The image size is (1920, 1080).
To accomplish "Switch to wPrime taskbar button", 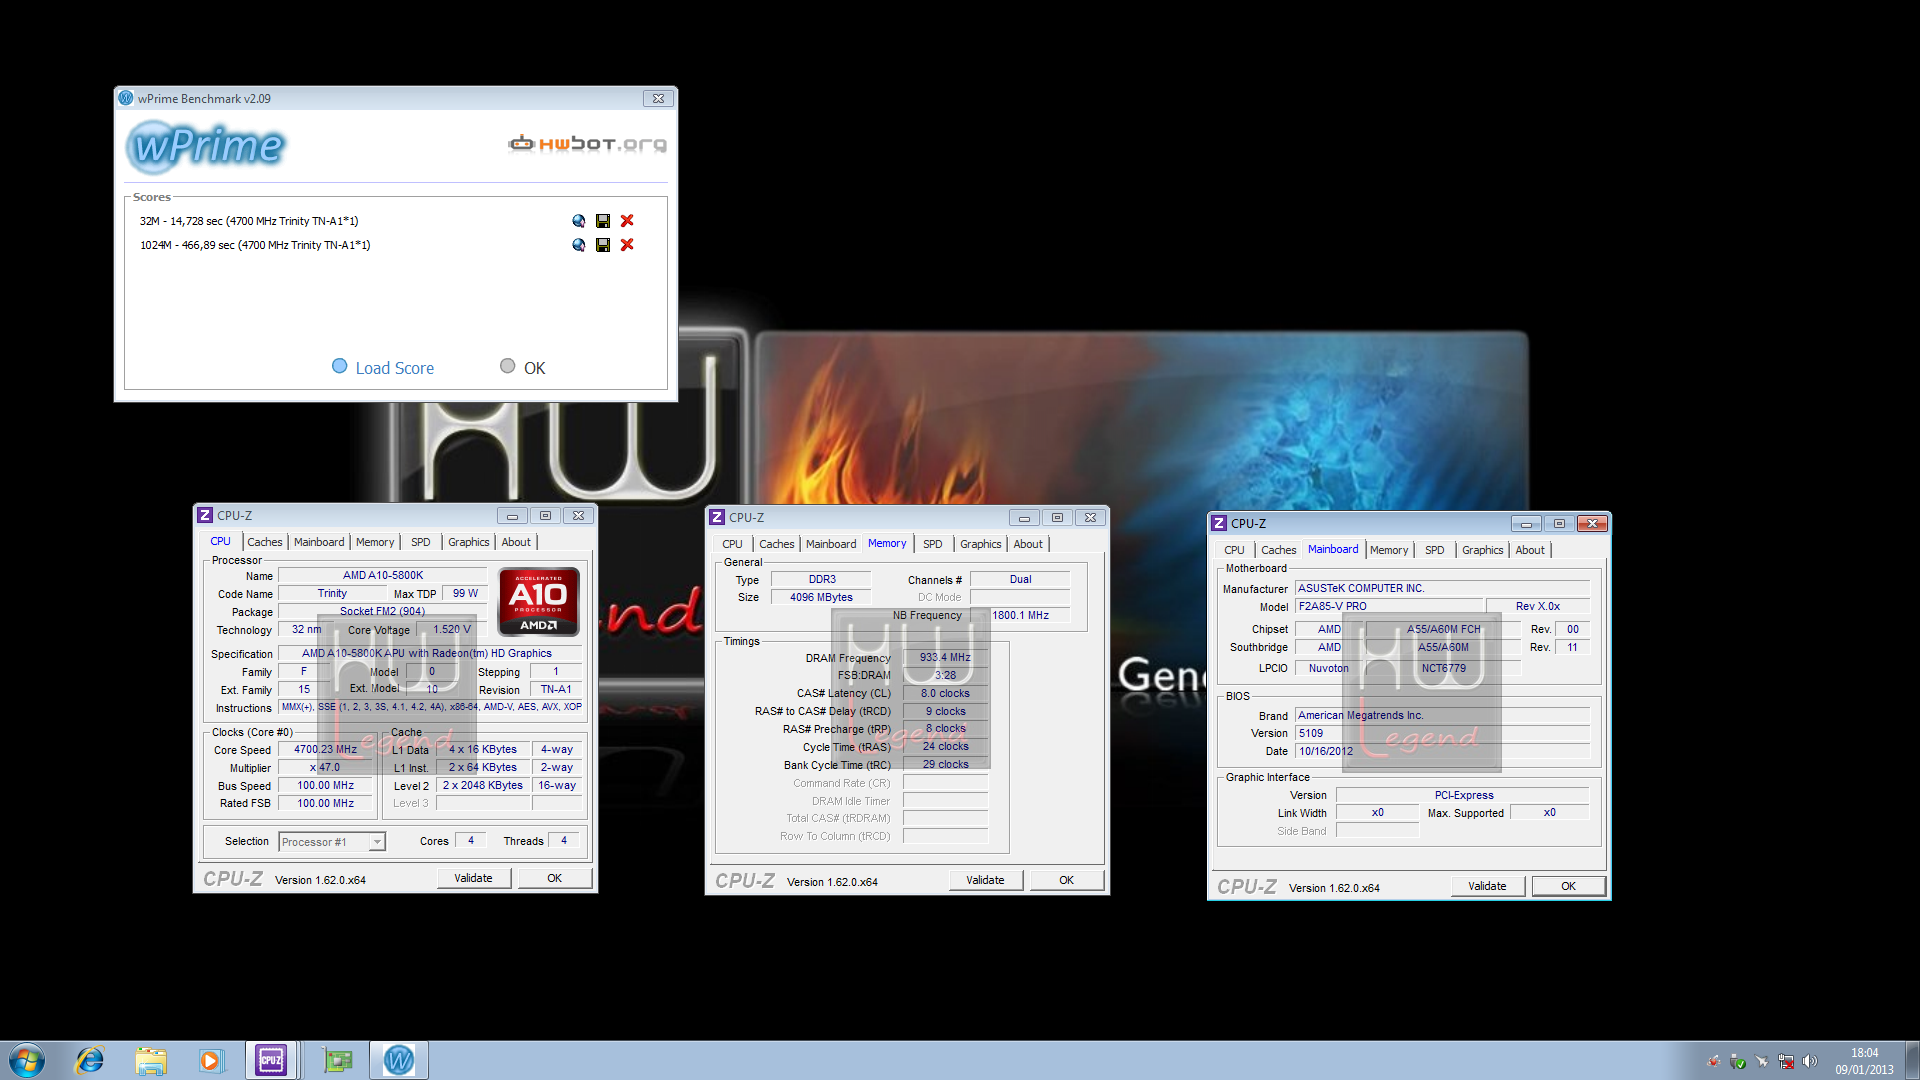I will 399,1060.
